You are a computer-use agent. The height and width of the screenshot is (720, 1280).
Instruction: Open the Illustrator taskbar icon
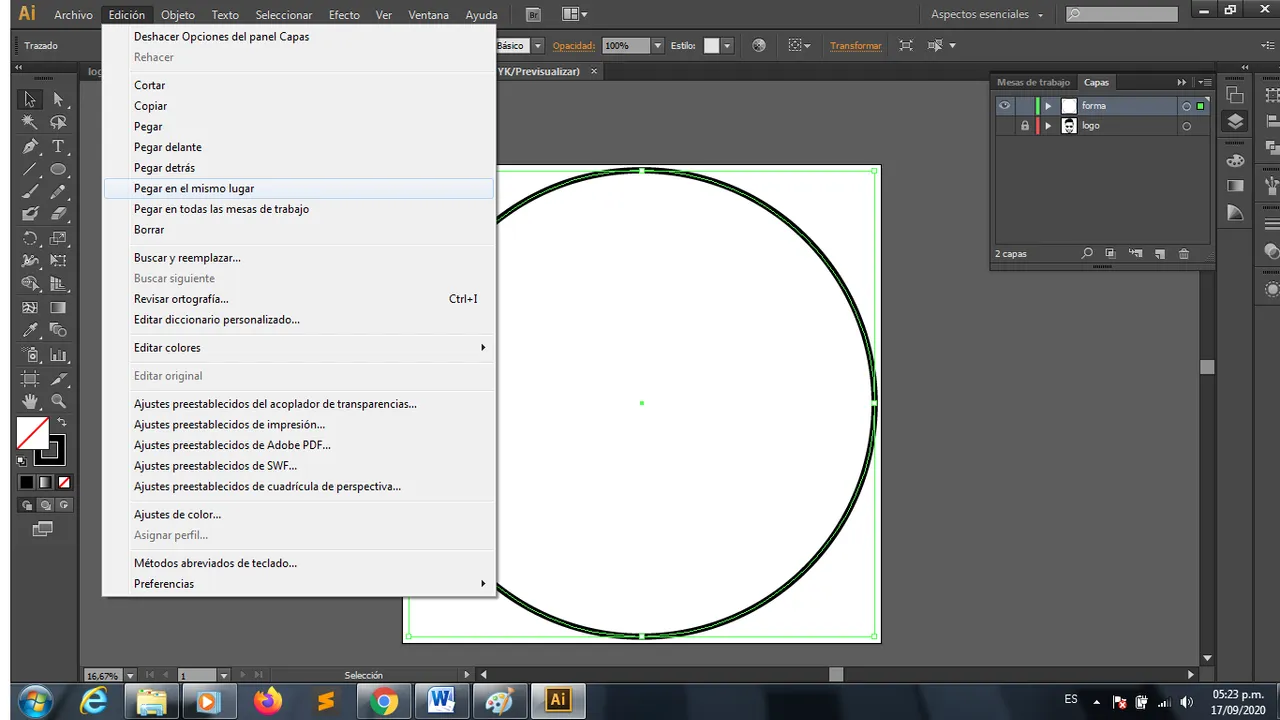pyautogui.click(x=558, y=700)
